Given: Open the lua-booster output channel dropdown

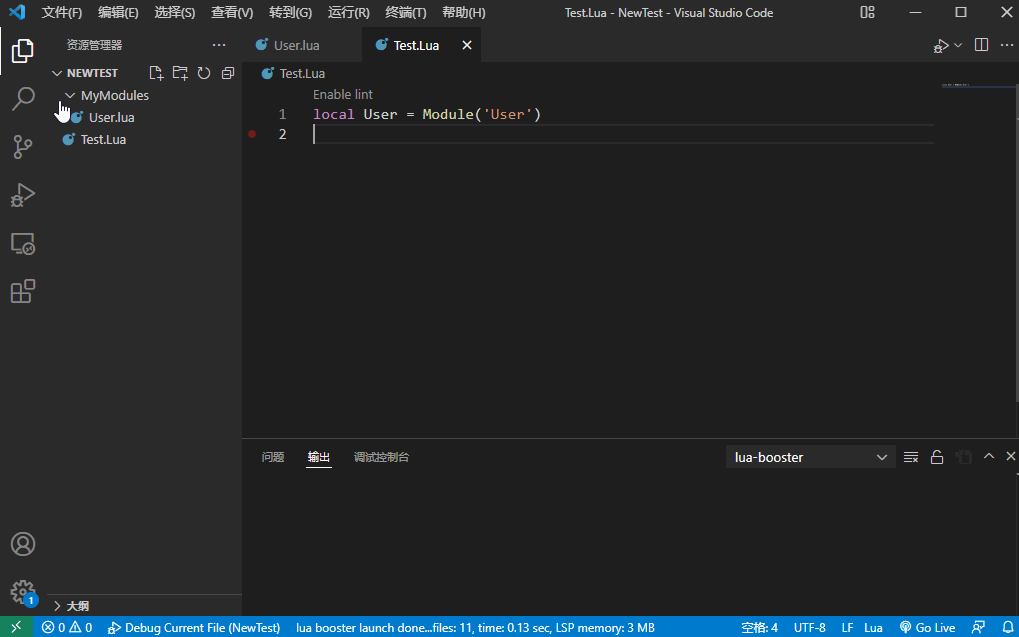Looking at the screenshot, I should (810, 457).
